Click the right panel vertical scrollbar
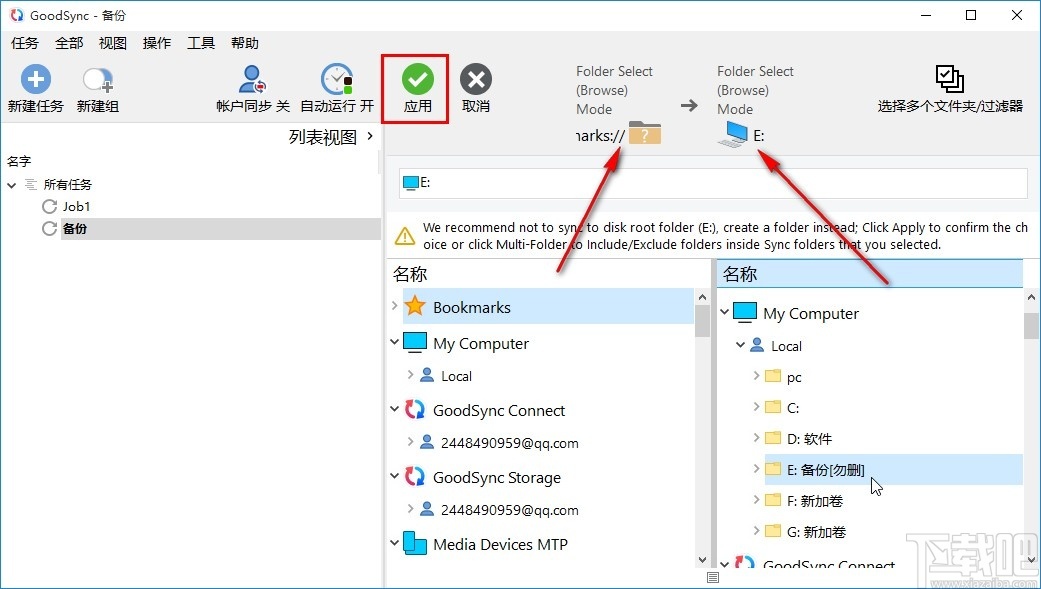This screenshot has height=589, width=1041. pyautogui.click(x=1031, y=420)
